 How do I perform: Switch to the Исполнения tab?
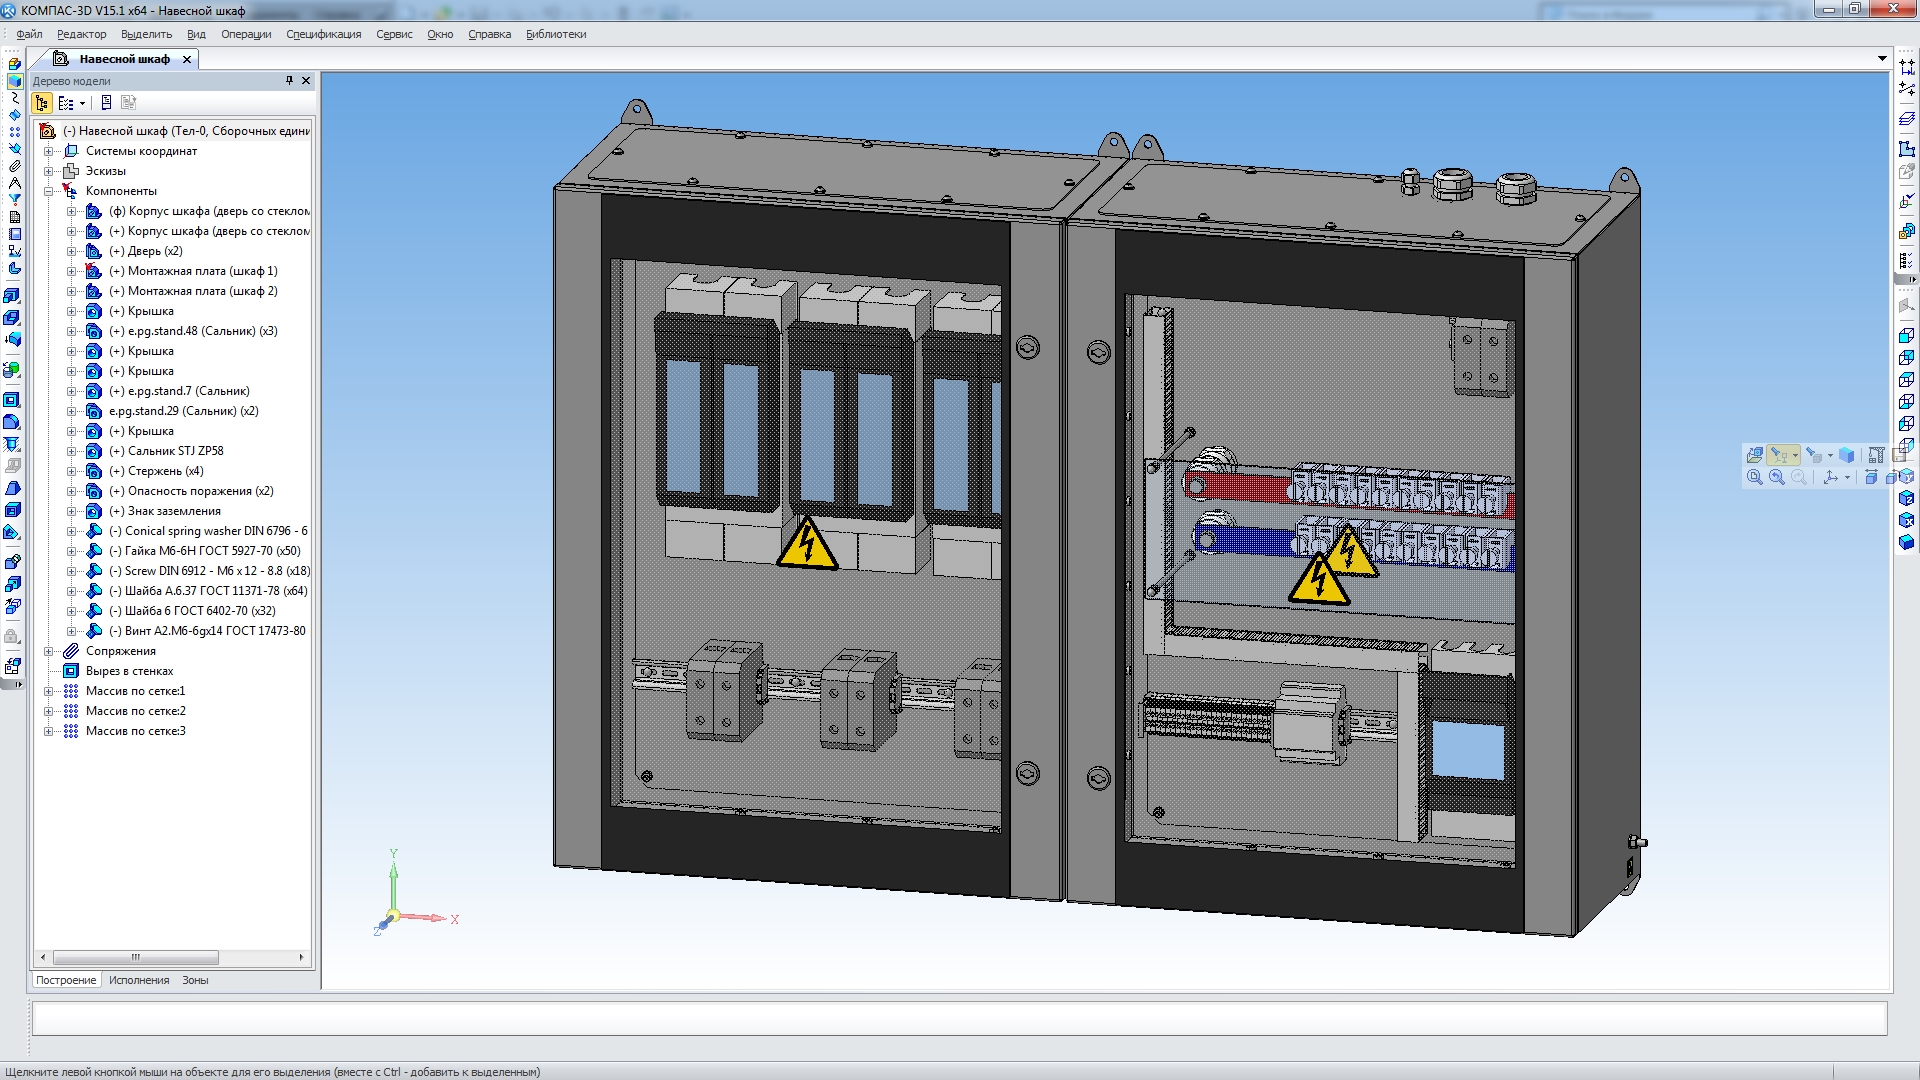click(x=139, y=980)
